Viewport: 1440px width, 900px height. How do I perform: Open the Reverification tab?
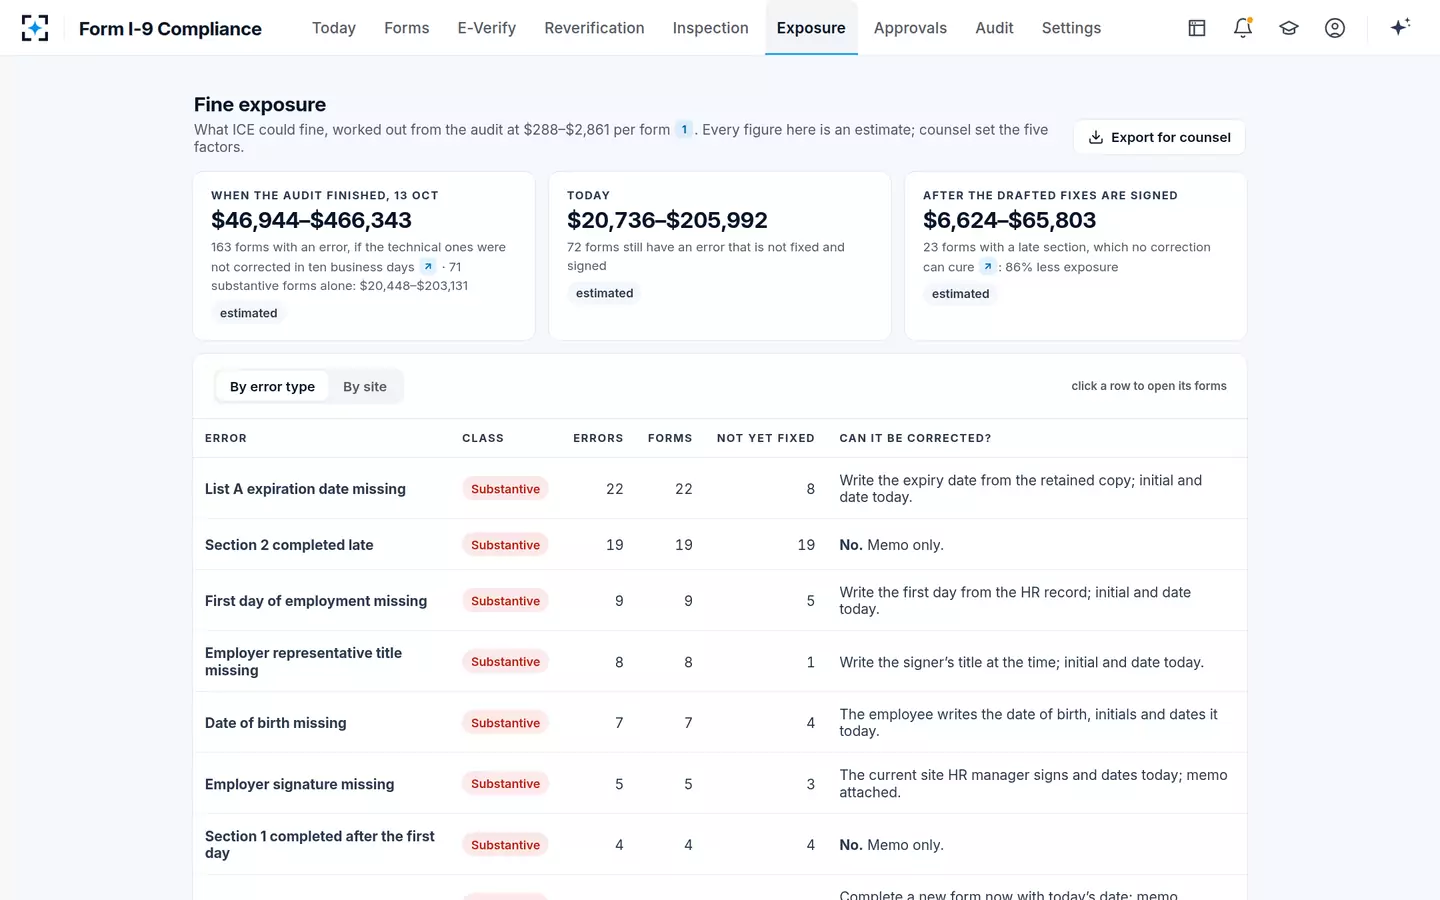click(x=594, y=28)
